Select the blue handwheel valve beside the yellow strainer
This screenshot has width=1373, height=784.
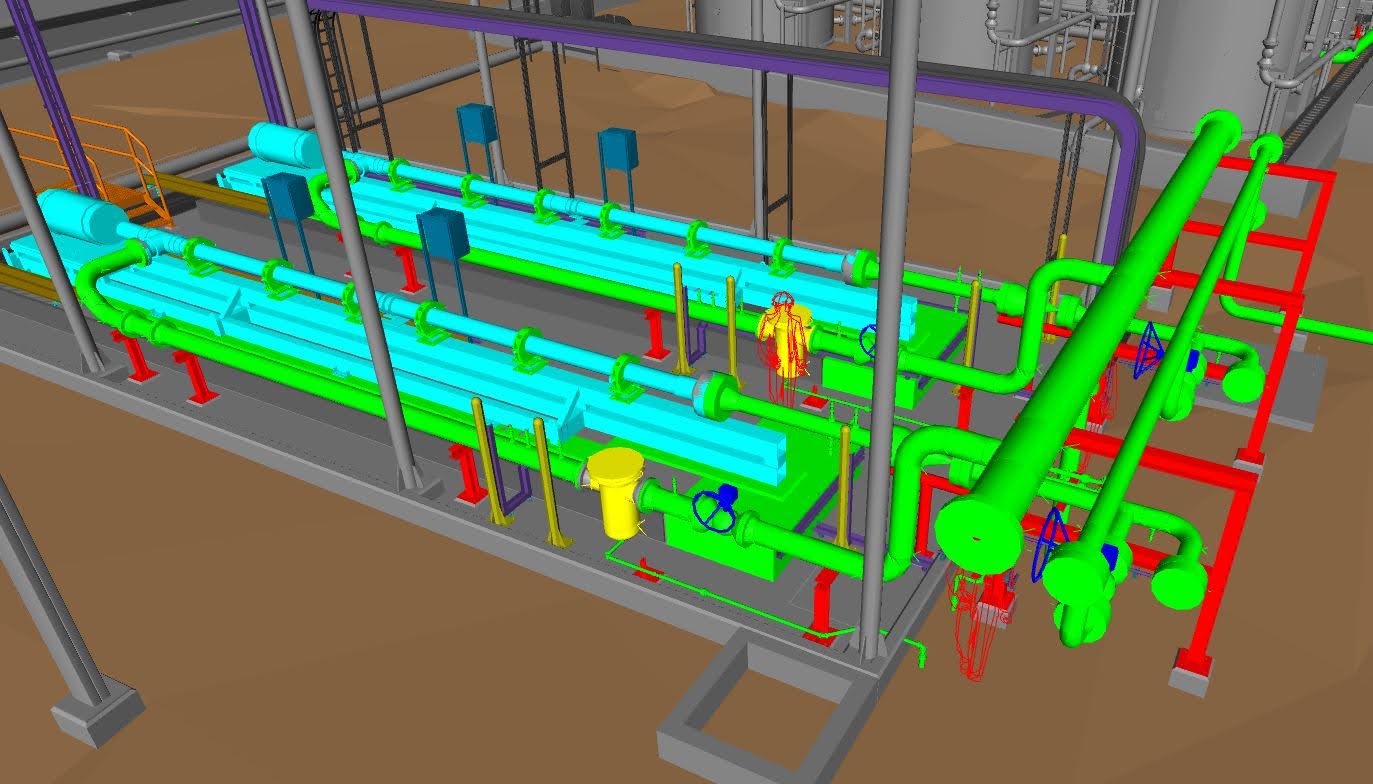713,509
